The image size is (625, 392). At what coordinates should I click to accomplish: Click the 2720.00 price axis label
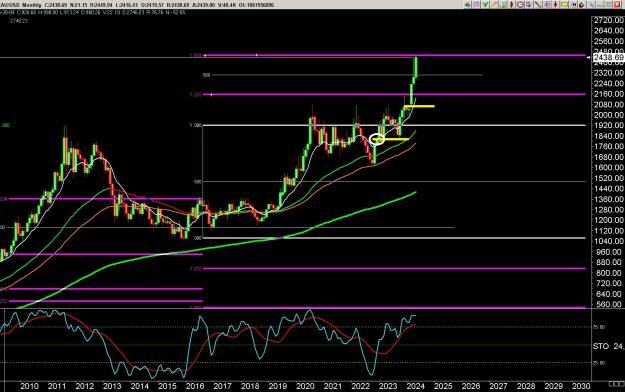point(609,20)
